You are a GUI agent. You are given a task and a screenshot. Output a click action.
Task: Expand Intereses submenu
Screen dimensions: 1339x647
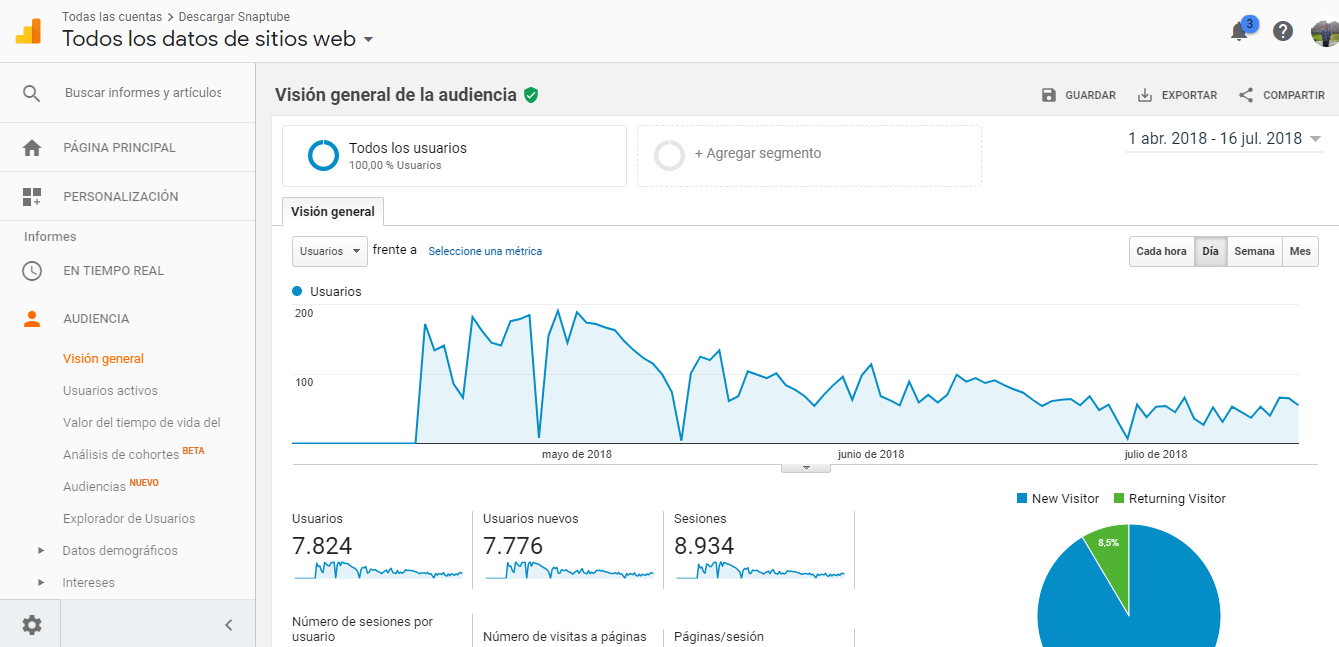pos(41,583)
